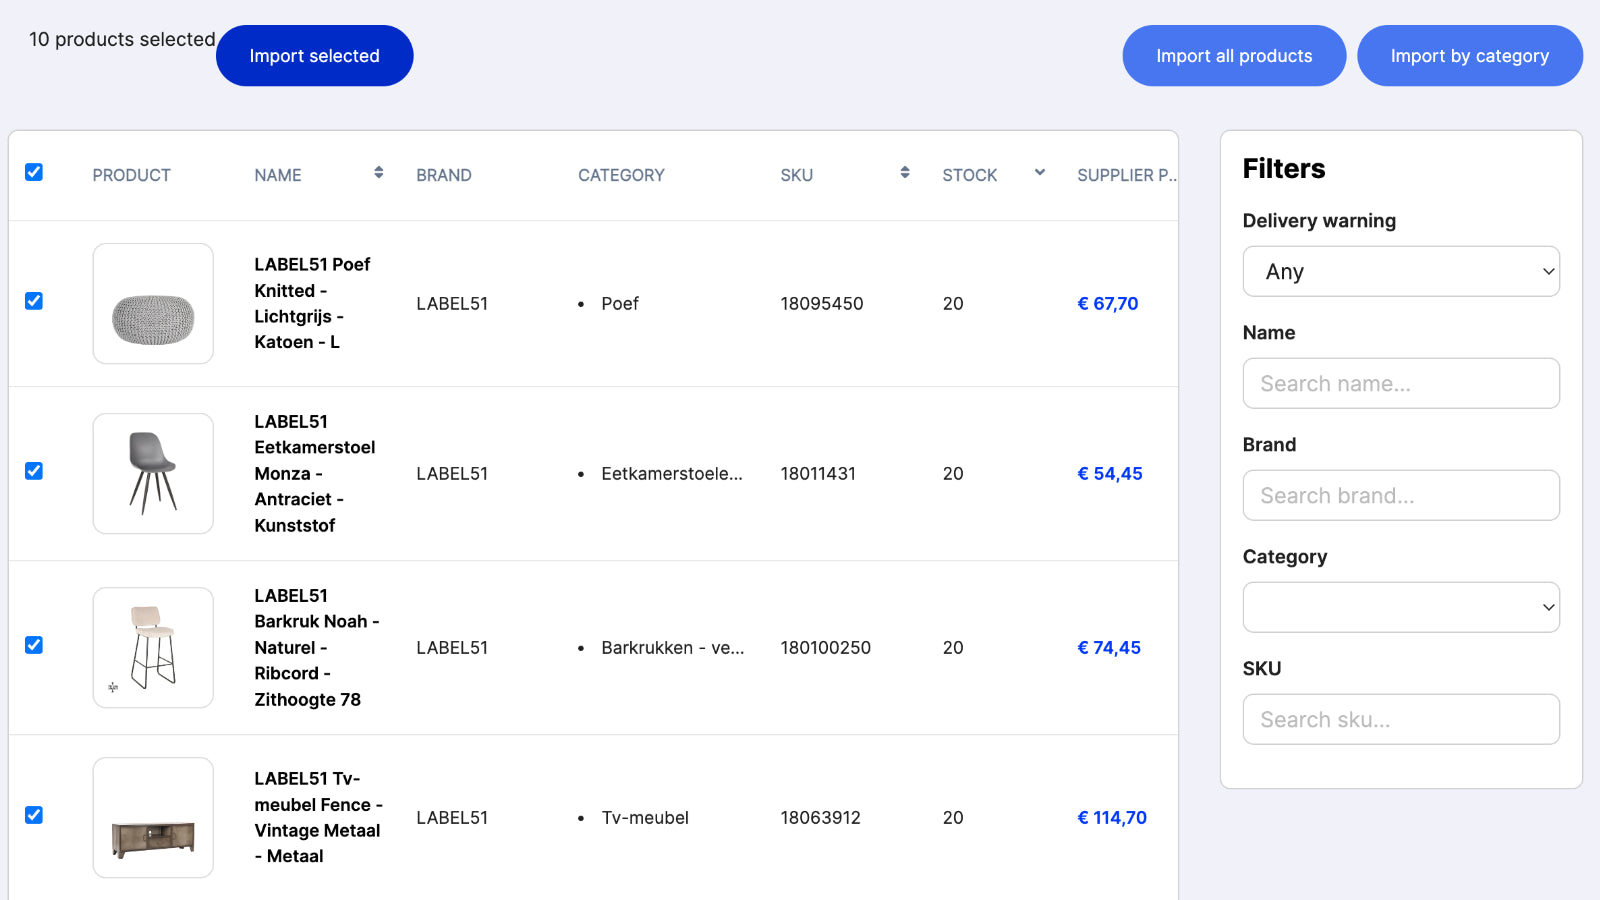Uncheck the Tv-meubel Fence row checkbox
This screenshot has width=1600, height=900.
pyautogui.click(x=34, y=815)
